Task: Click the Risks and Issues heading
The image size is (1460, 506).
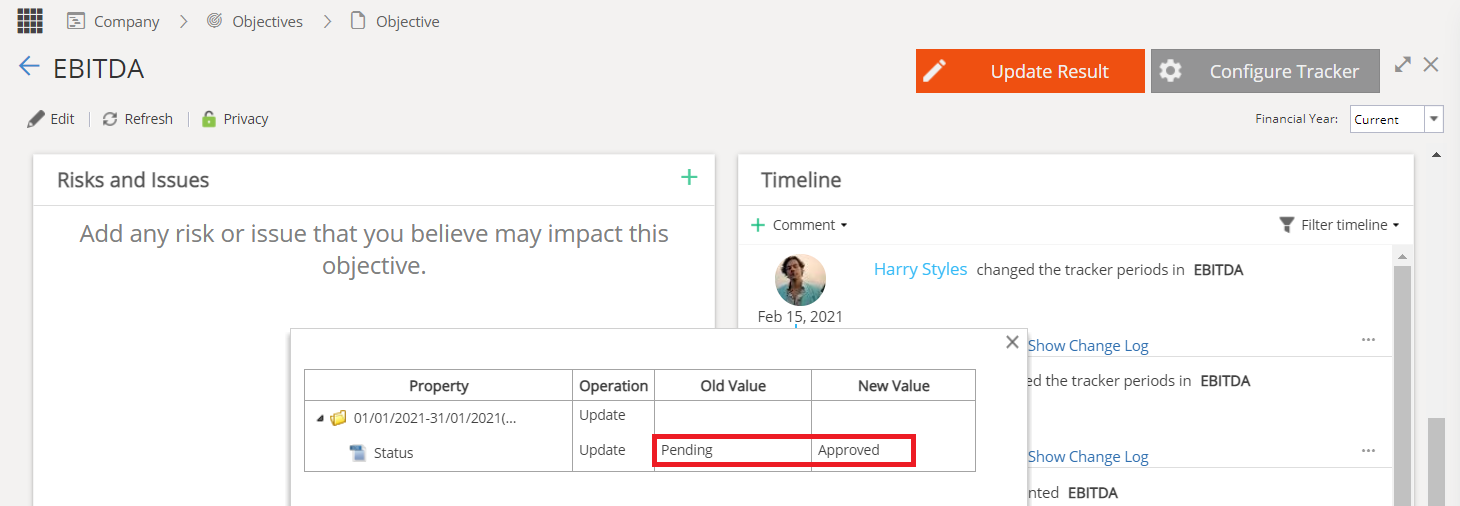Action: tap(133, 180)
